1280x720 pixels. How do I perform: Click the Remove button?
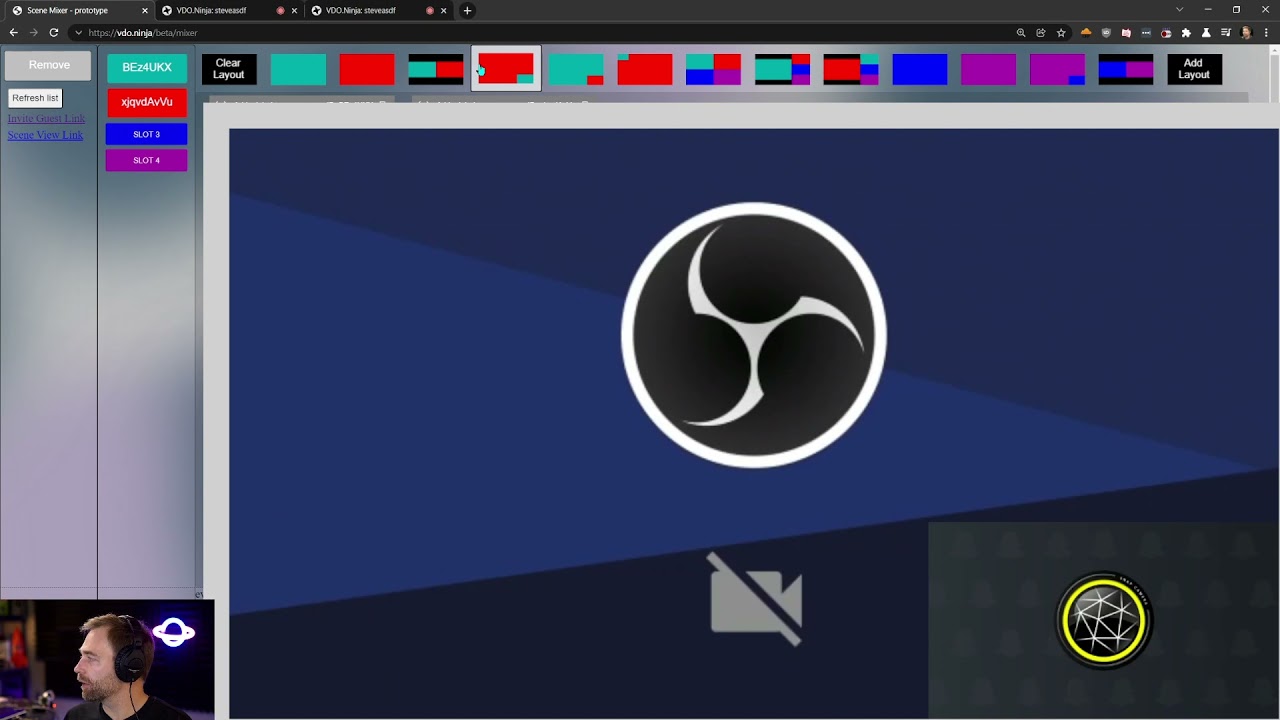(x=49, y=65)
